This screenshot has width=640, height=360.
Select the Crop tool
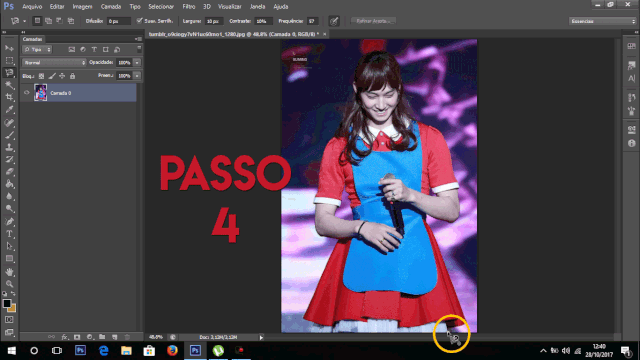tap(9, 97)
